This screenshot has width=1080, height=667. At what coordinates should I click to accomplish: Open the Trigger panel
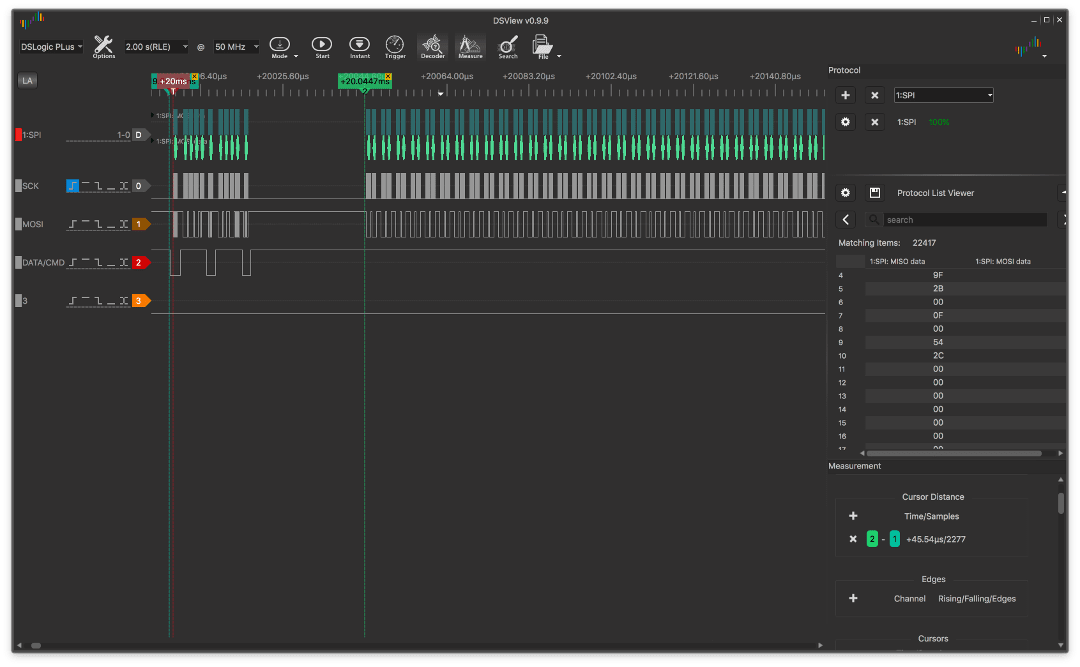click(395, 46)
